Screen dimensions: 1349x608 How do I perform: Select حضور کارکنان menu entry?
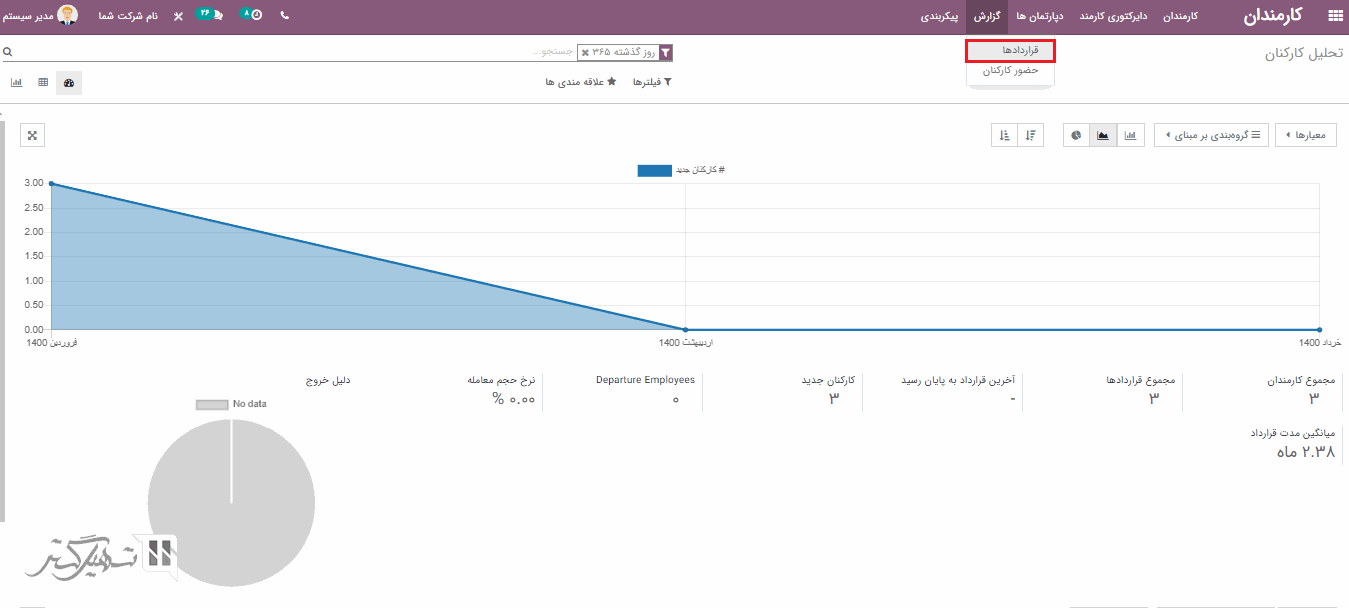1010,71
